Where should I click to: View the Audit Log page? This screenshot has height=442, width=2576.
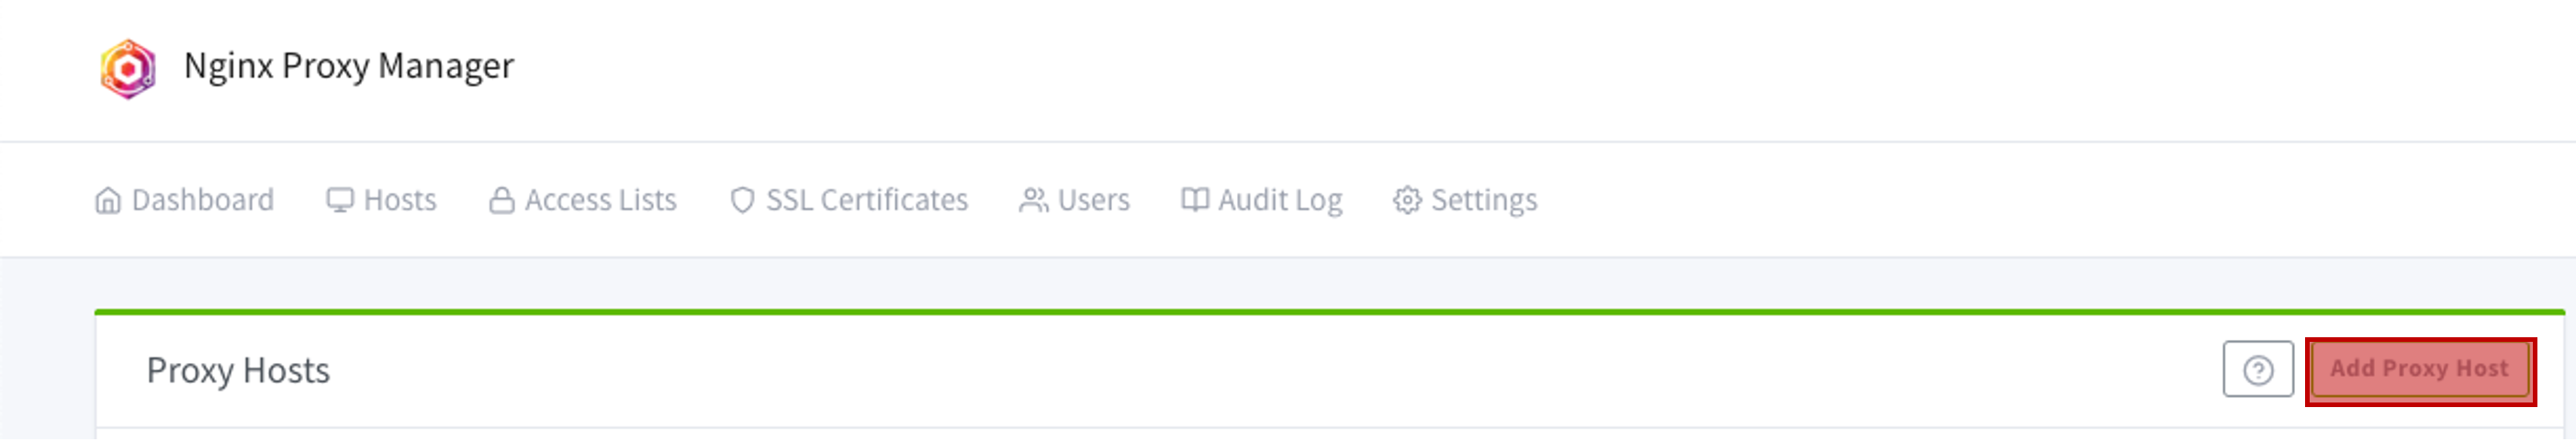pyautogui.click(x=1262, y=201)
